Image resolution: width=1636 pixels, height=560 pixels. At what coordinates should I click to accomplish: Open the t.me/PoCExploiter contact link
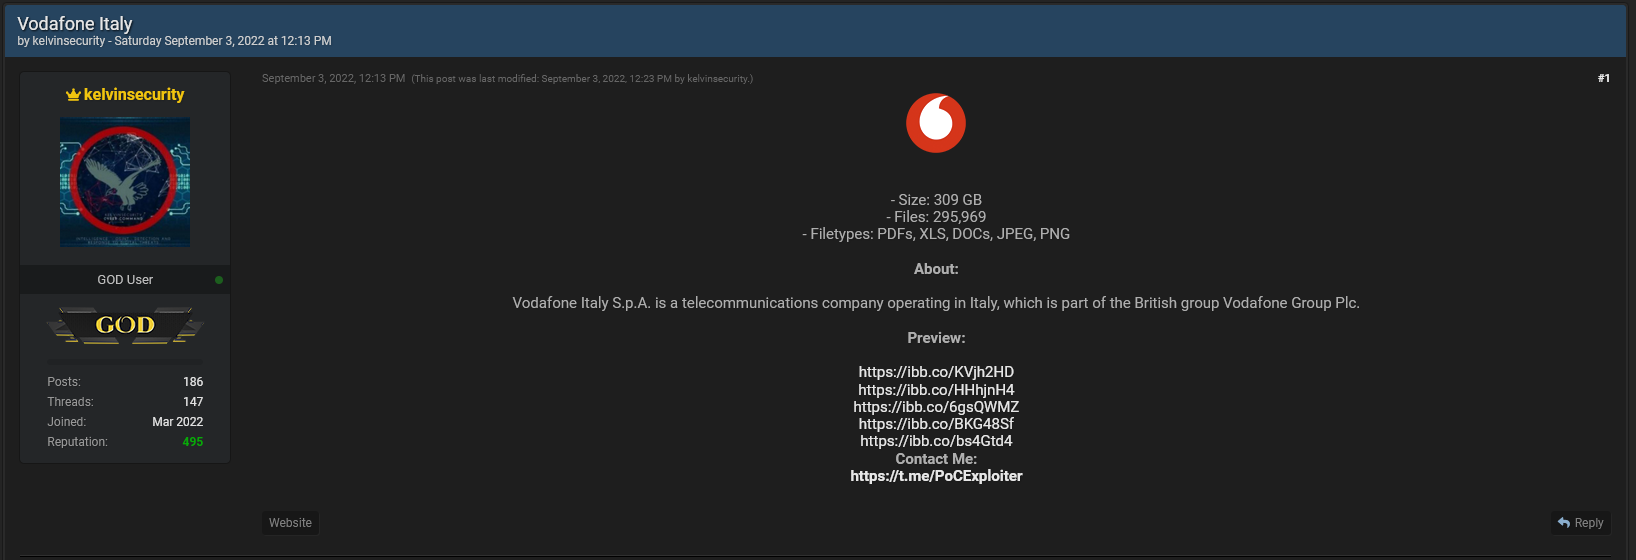pos(936,476)
